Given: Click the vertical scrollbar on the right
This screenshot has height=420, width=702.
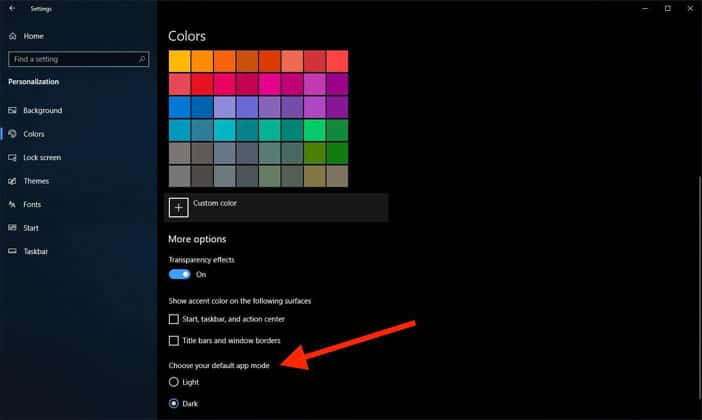Looking at the screenshot, I should coord(699,287).
